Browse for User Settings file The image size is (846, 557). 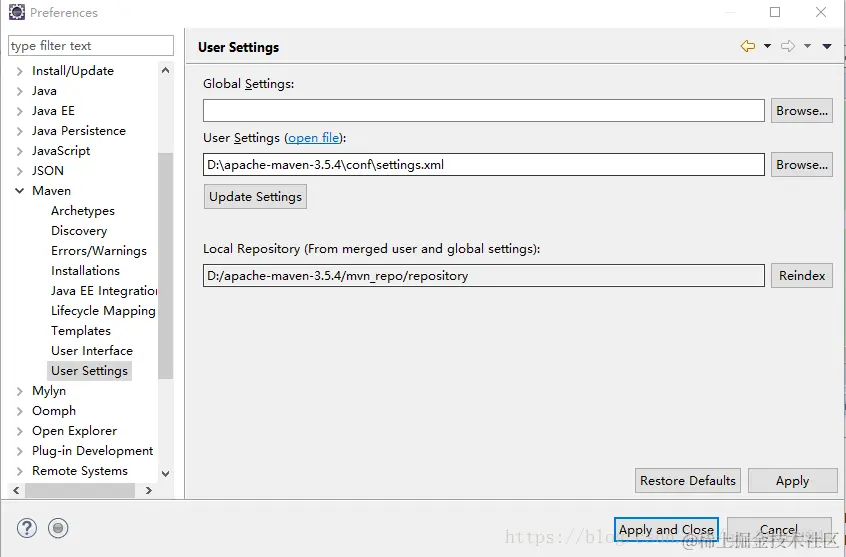tap(802, 165)
